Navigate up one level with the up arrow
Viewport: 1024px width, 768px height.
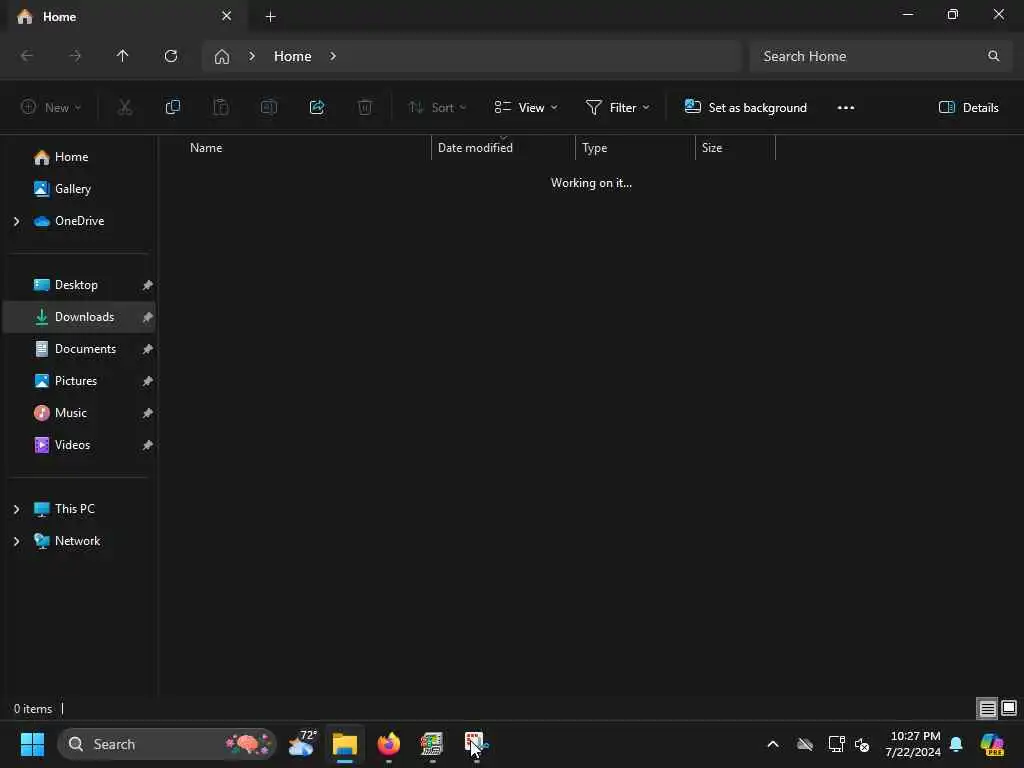pyautogui.click(x=123, y=56)
